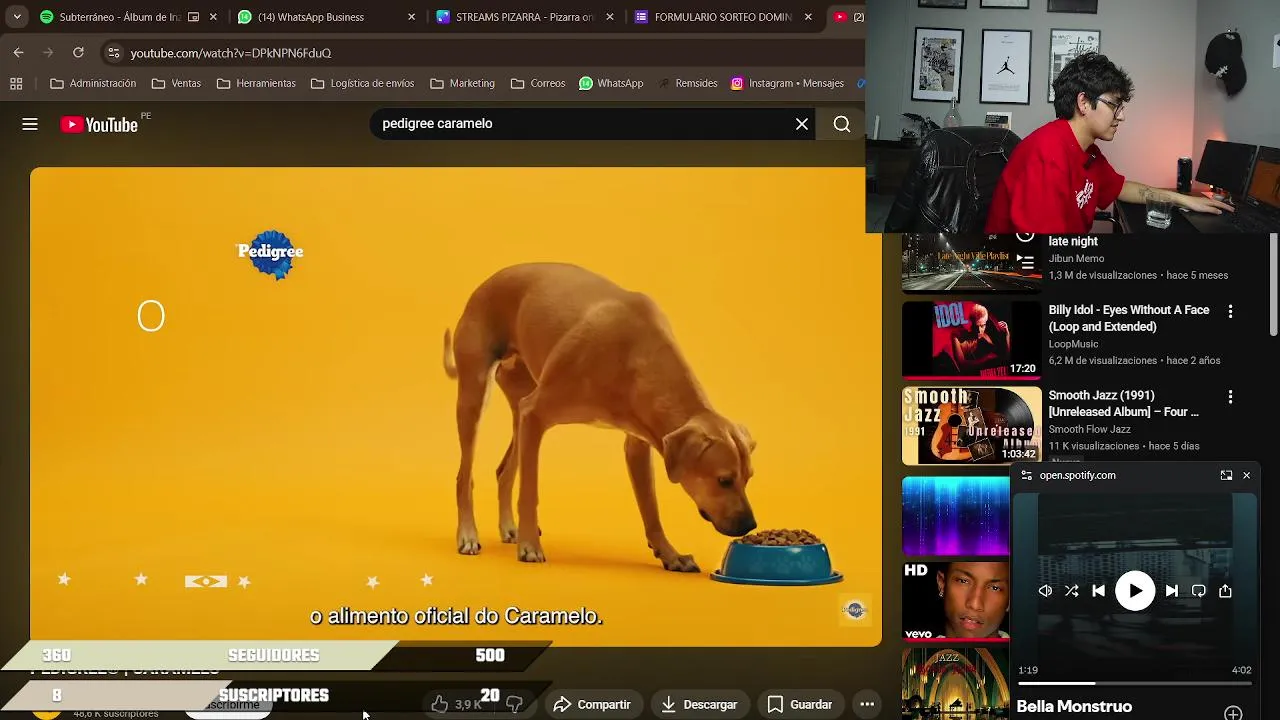Reload the page with the refresh icon
The height and width of the screenshot is (720, 1280).
click(78, 52)
